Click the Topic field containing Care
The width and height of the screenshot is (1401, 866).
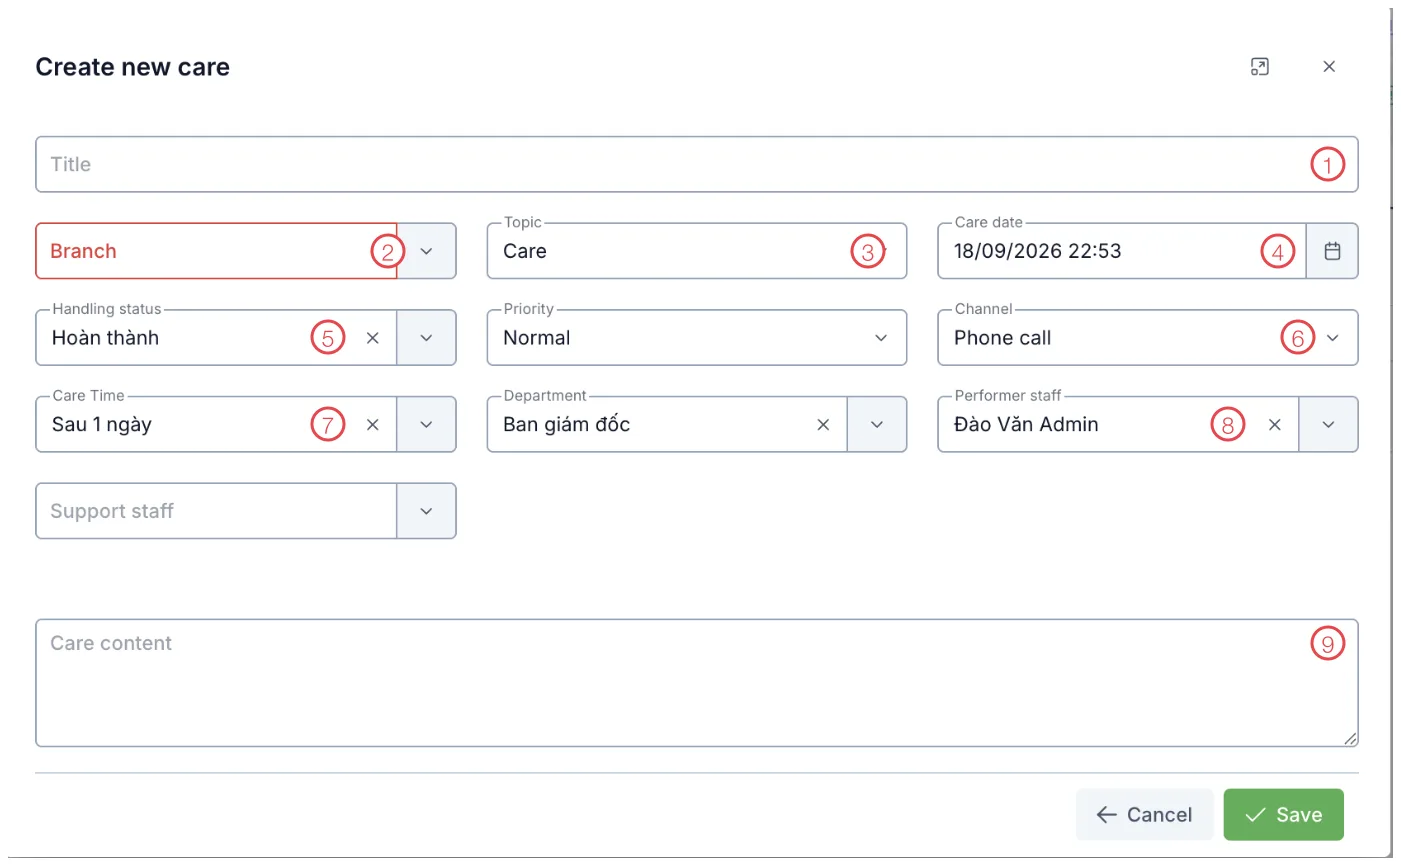tap(697, 251)
